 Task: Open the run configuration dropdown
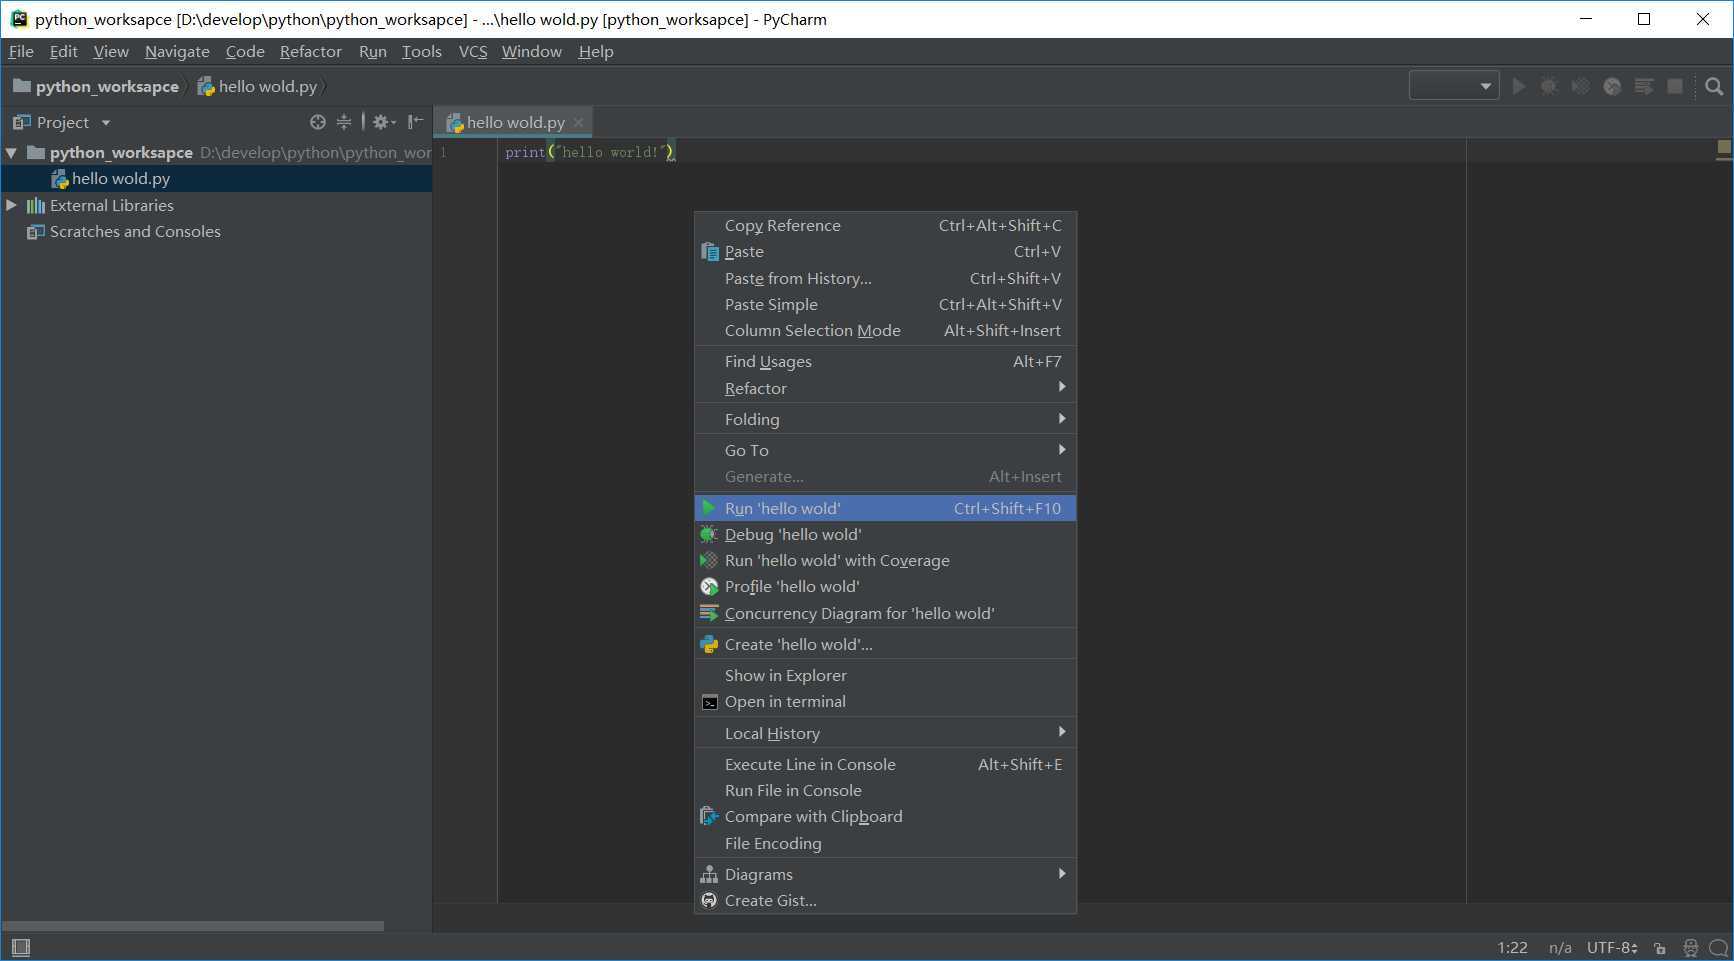pyautogui.click(x=1453, y=86)
